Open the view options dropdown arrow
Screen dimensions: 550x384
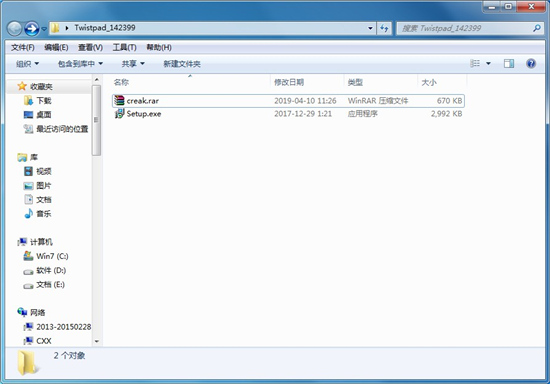[x=488, y=64]
